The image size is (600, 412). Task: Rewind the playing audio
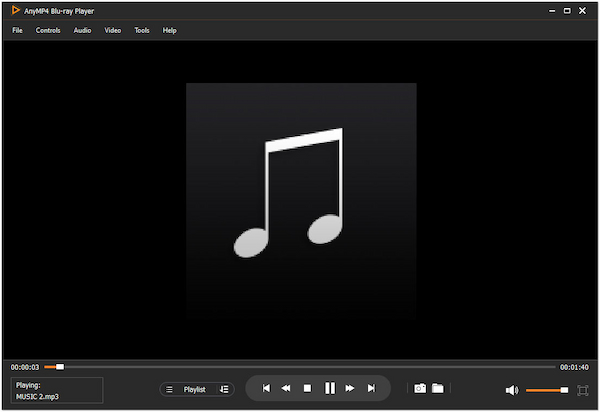286,388
